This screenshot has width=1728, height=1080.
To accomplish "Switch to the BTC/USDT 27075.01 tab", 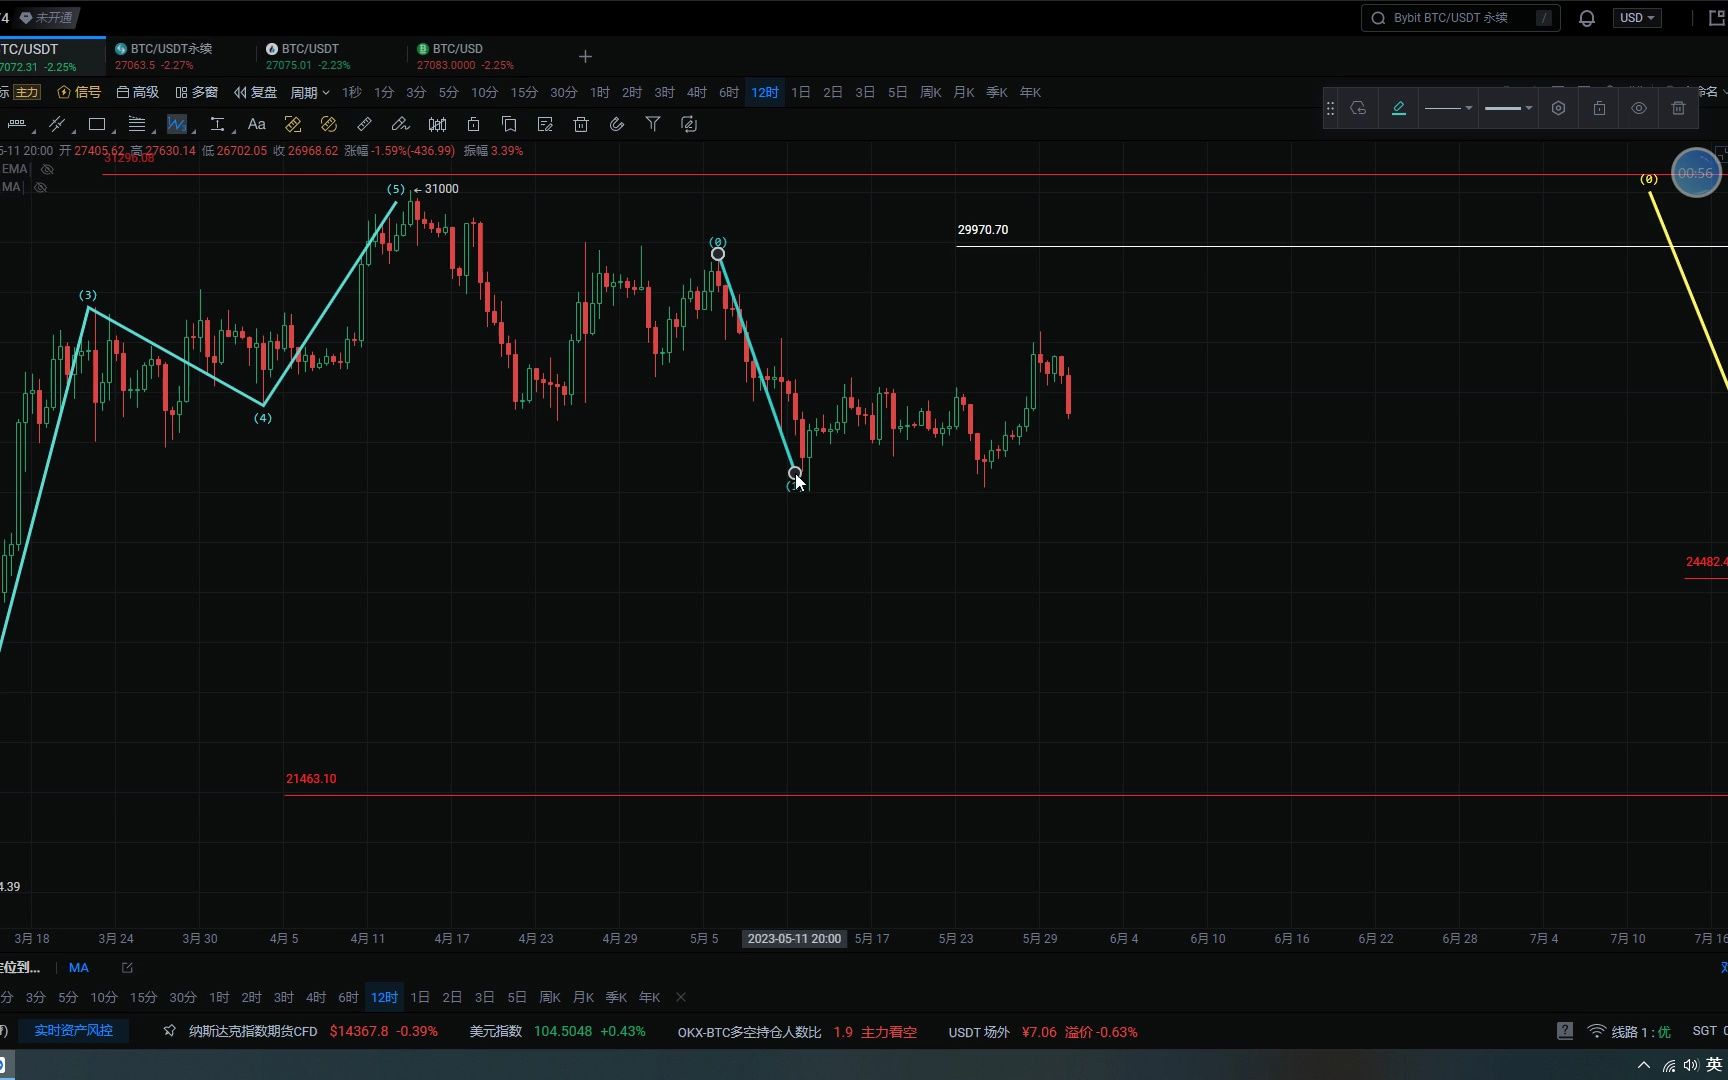I will coord(308,56).
